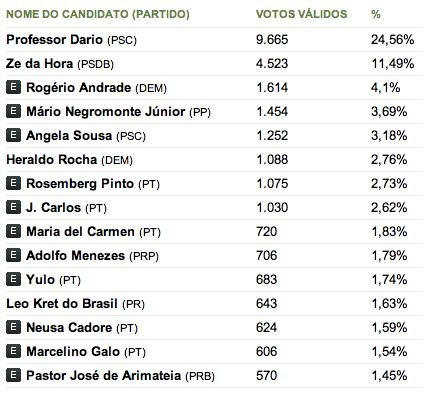Viewport: 426px width, 398px height.
Task: Sort by the Votos Válidos column header
Action: coord(301,14)
